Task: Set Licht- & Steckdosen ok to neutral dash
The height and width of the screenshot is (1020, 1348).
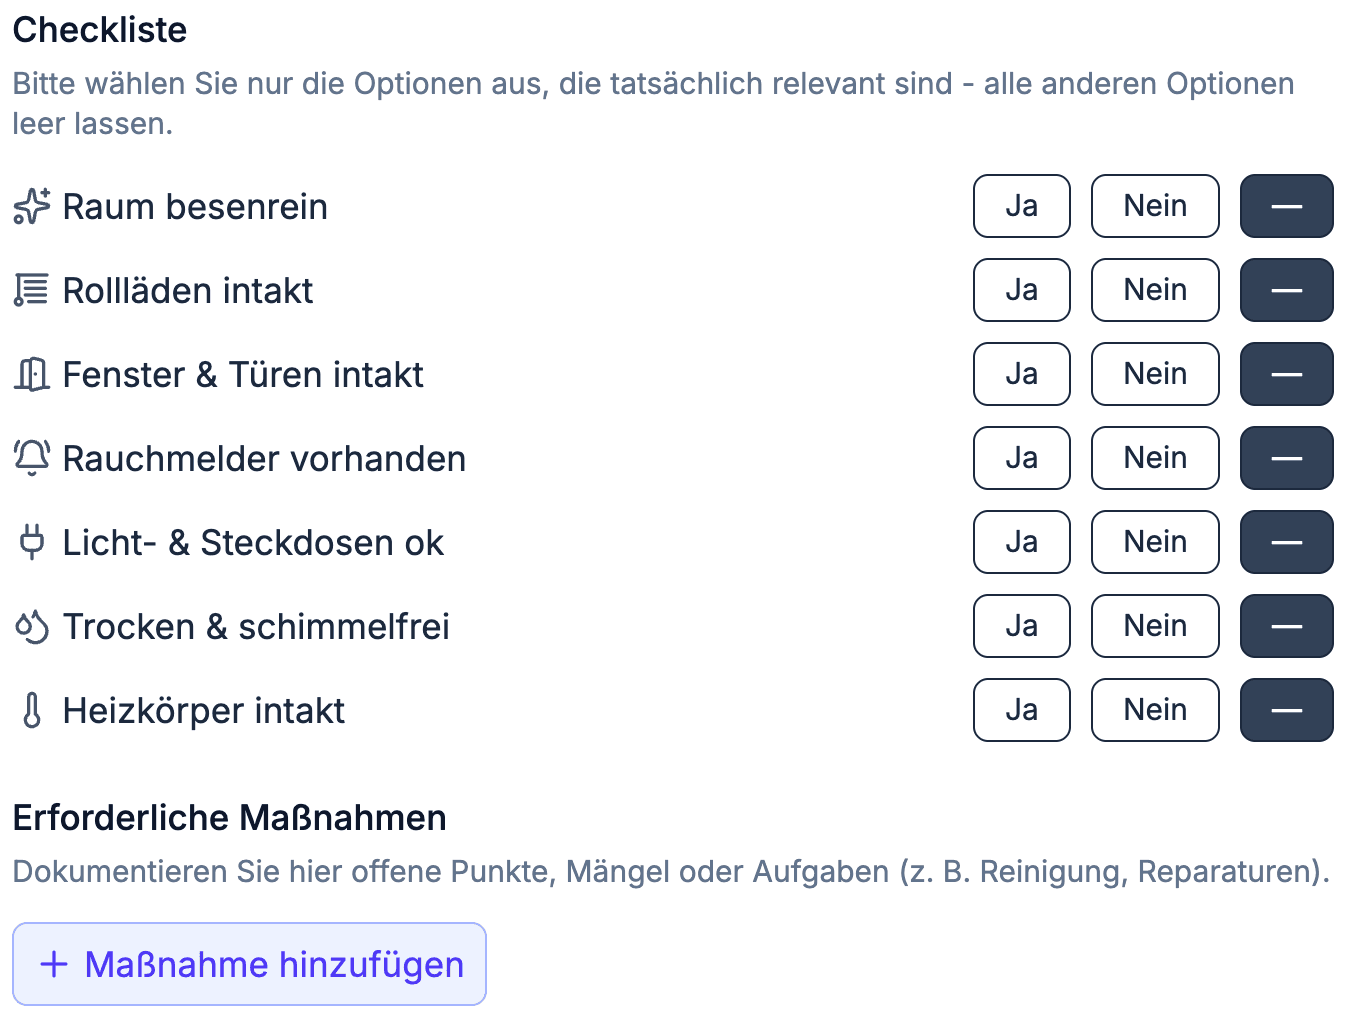Action: point(1286,542)
